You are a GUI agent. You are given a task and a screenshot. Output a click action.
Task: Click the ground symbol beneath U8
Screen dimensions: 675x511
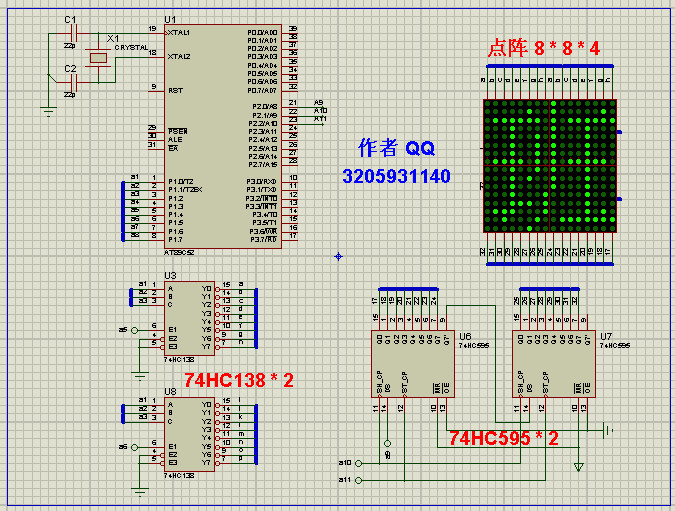(140, 491)
